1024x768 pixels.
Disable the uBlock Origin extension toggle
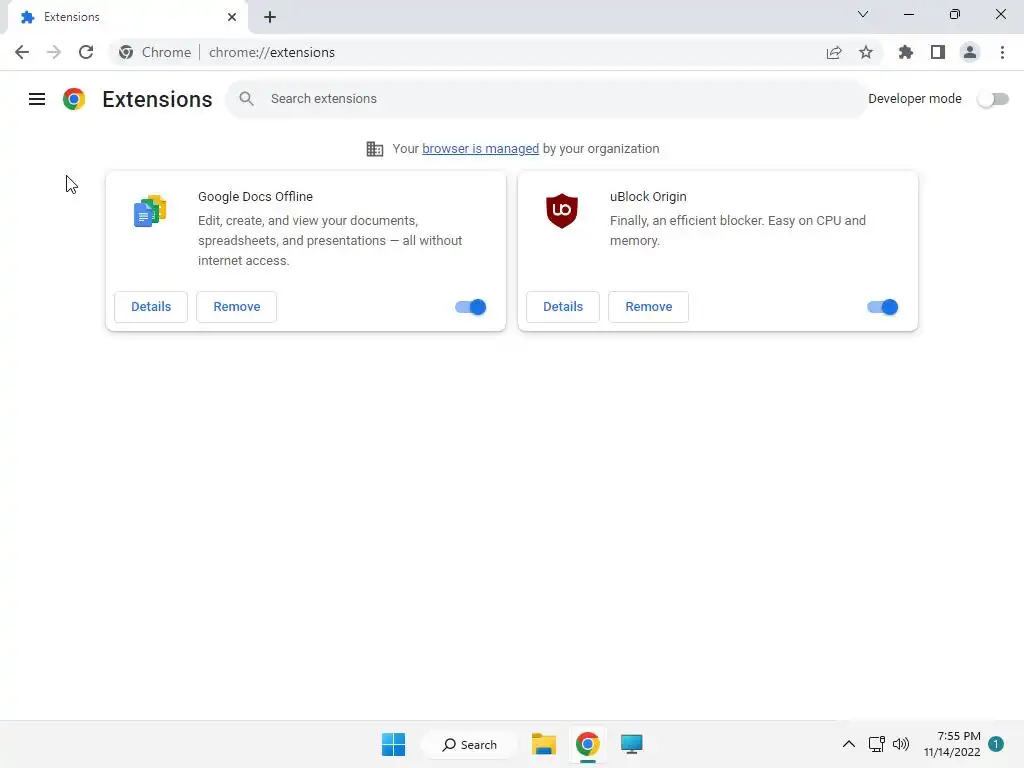(882, 307)
